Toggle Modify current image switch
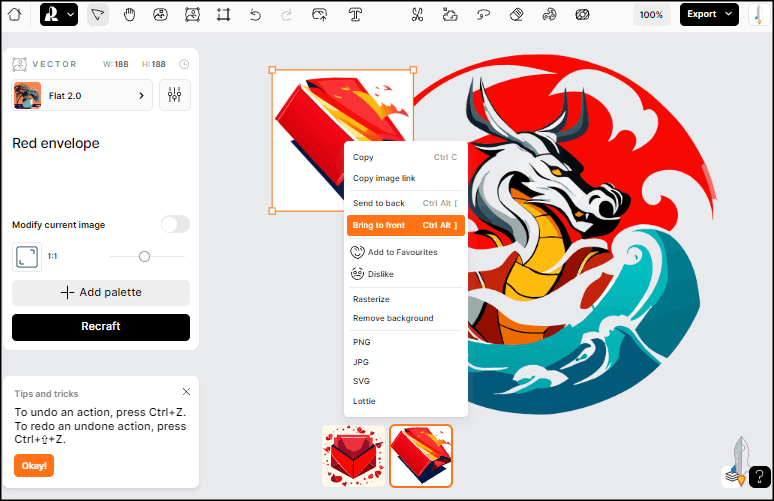The image size is (774, 501). point(175,224)
